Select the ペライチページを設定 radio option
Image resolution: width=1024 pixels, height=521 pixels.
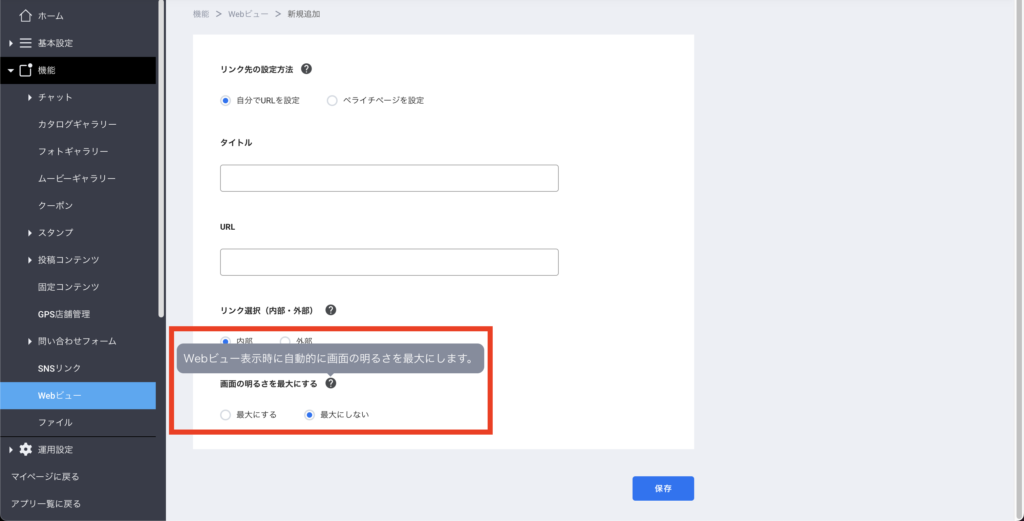pyautogui.click(x=332, y=100)
